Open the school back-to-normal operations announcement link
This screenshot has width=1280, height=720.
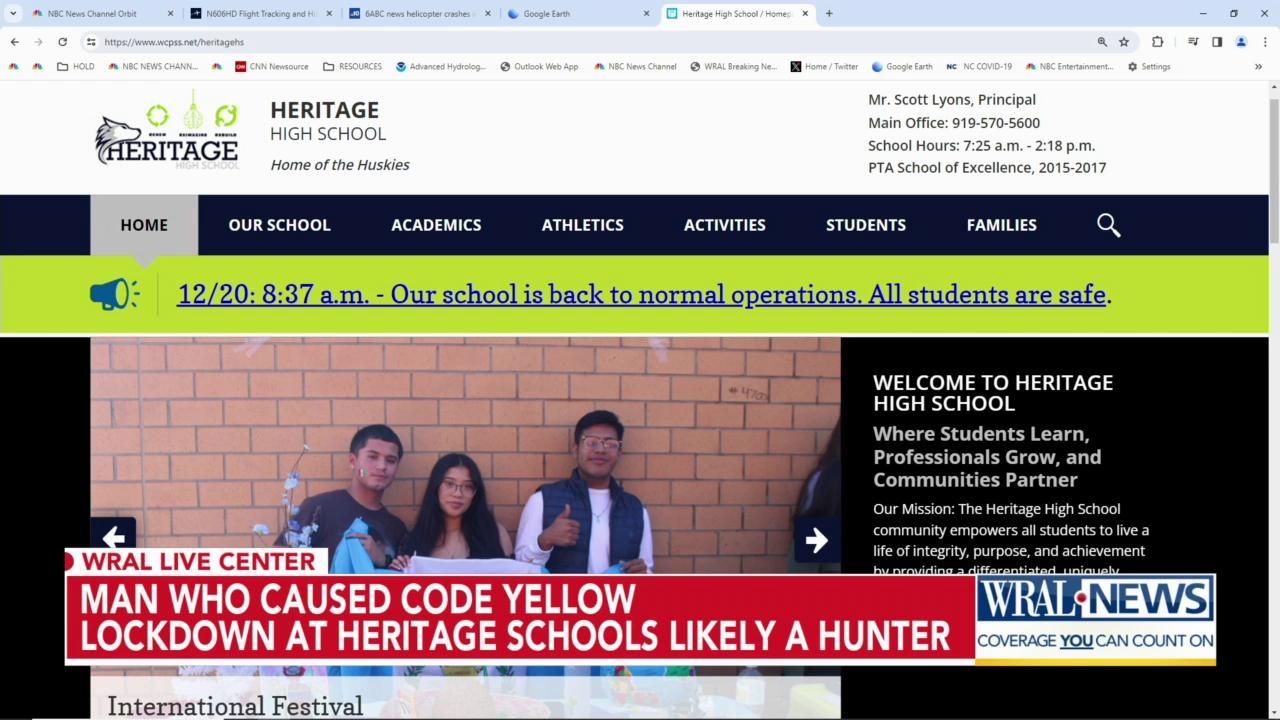(641, 294)
